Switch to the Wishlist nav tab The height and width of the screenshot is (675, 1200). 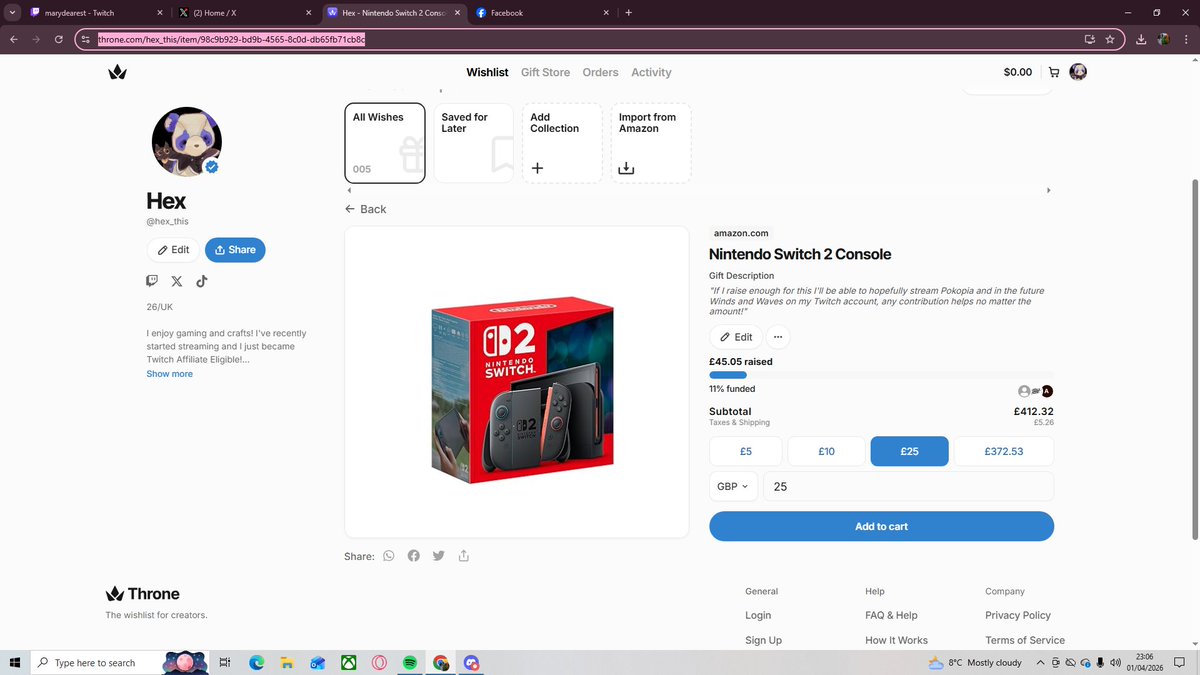[x=487, y=72]
